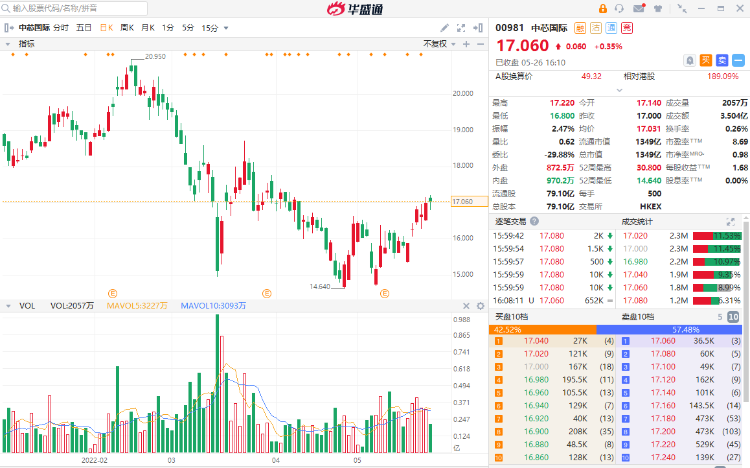Viewport: 750px width, 468px height.
Task: Click the 通 stock connect tag
Action: pos(611,28)
